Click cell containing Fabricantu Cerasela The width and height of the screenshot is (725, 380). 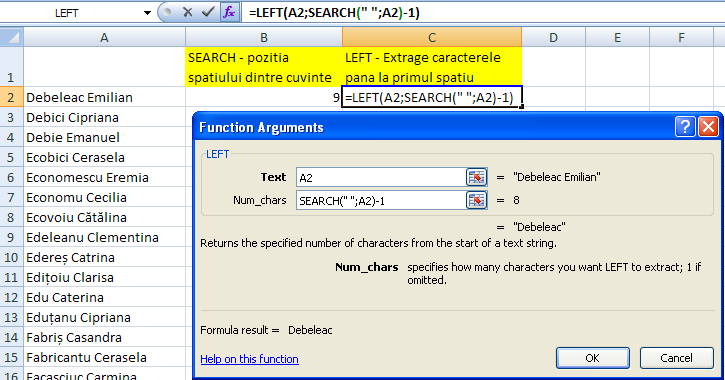point(104,357)
